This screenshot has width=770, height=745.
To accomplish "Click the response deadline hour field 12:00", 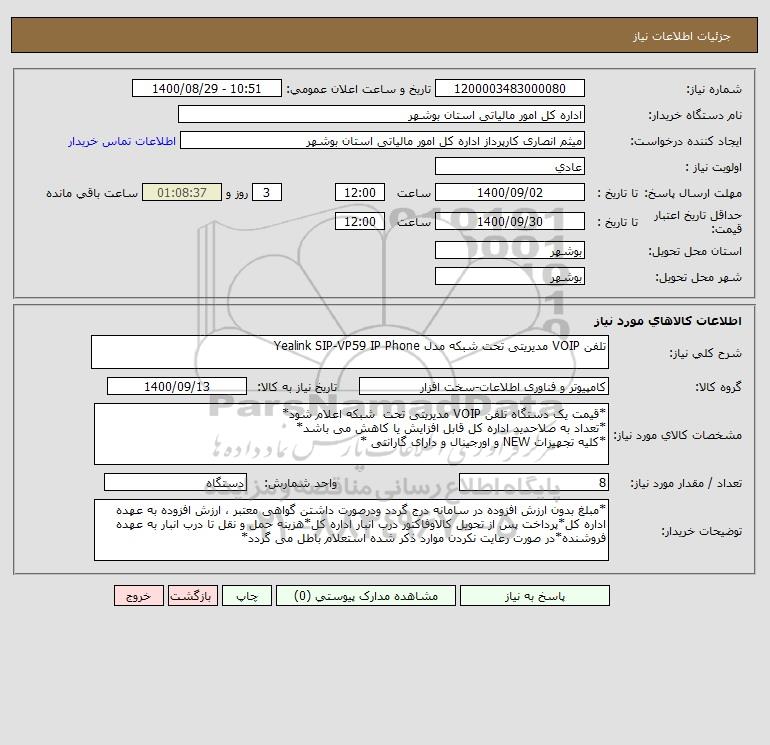I will pyautogui.click(x=360, y=193).
